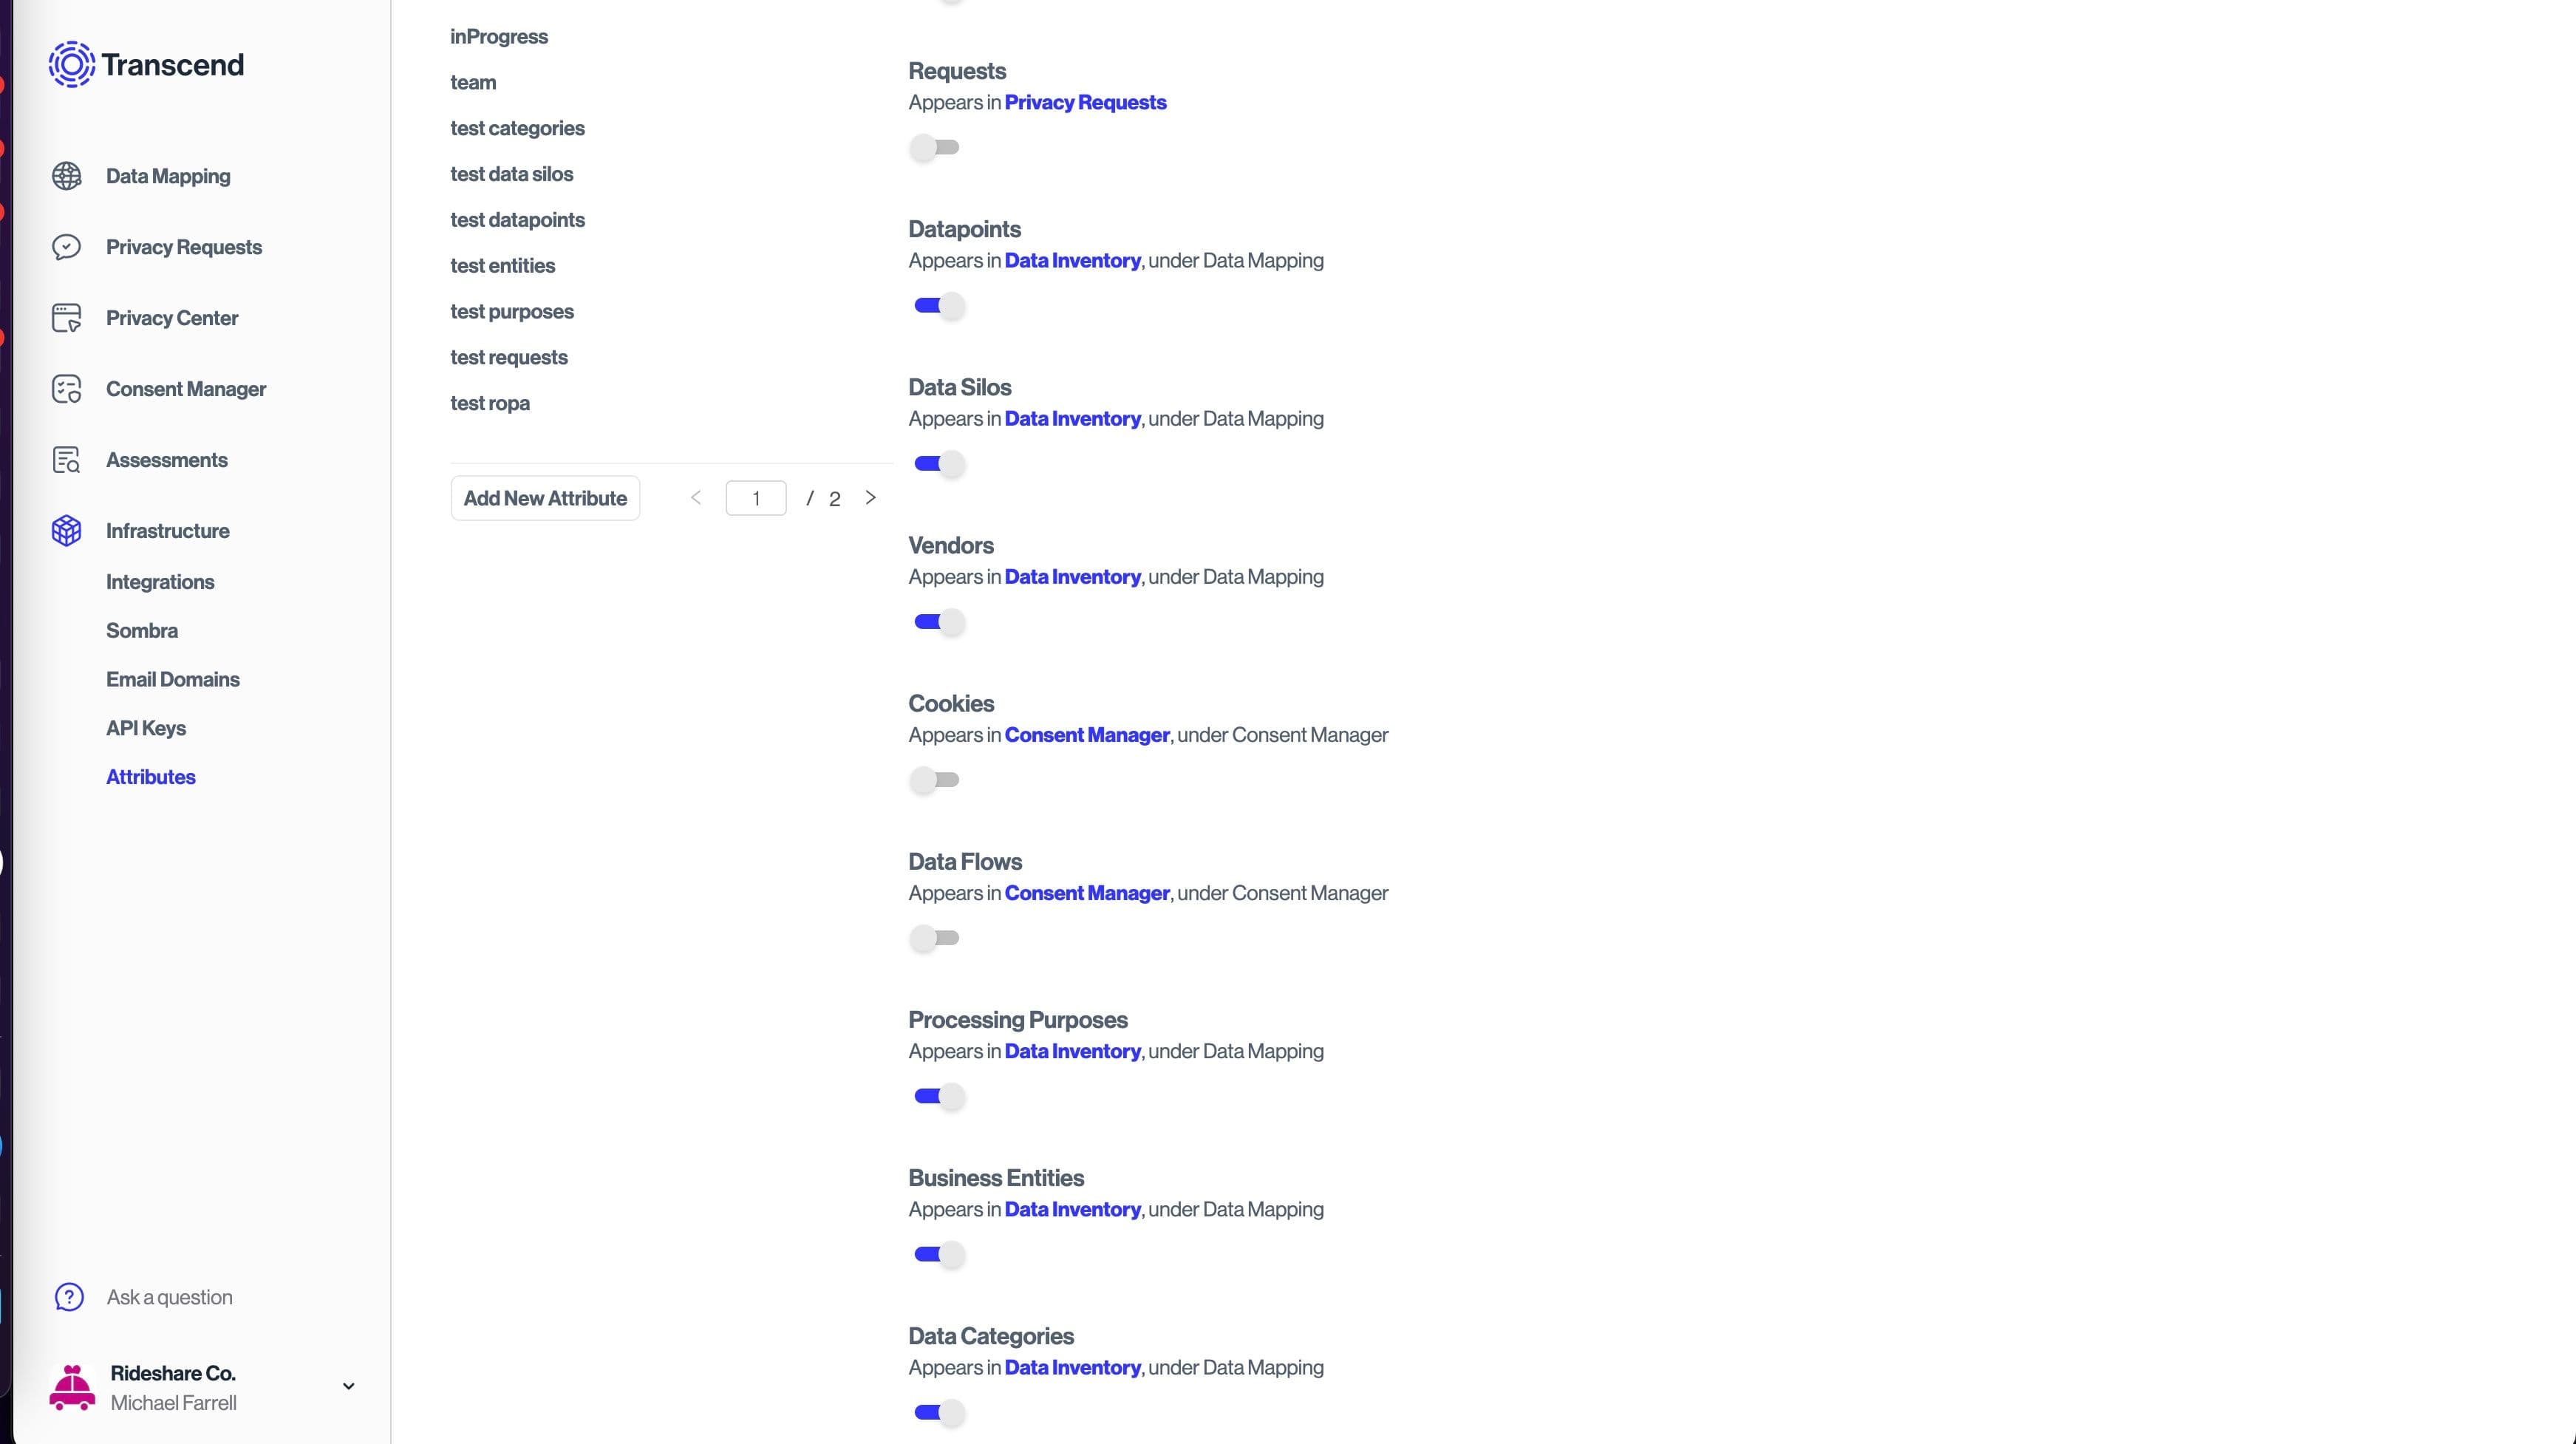Click the page number input field
Screen dimensions: 2576x1444
(756, 497)
